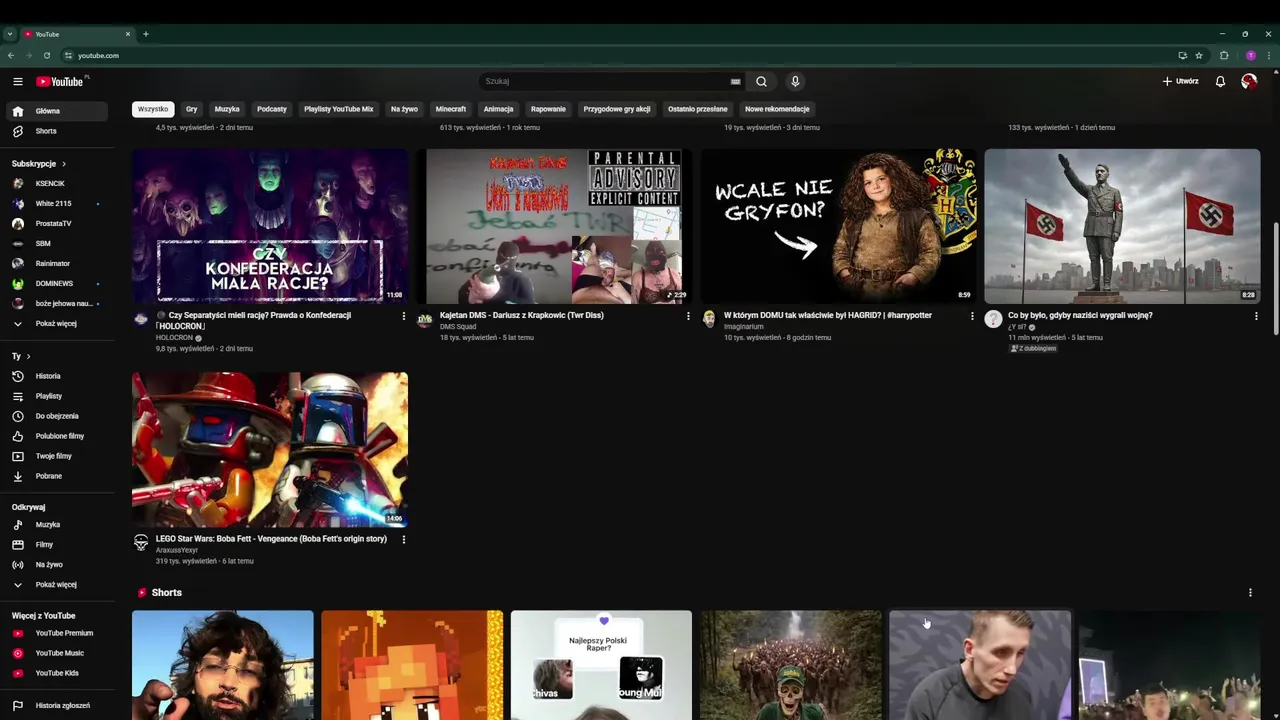Screen dimensions: 1280x720
Task: Open options for HAGRID video
Action: click(972, 316)
